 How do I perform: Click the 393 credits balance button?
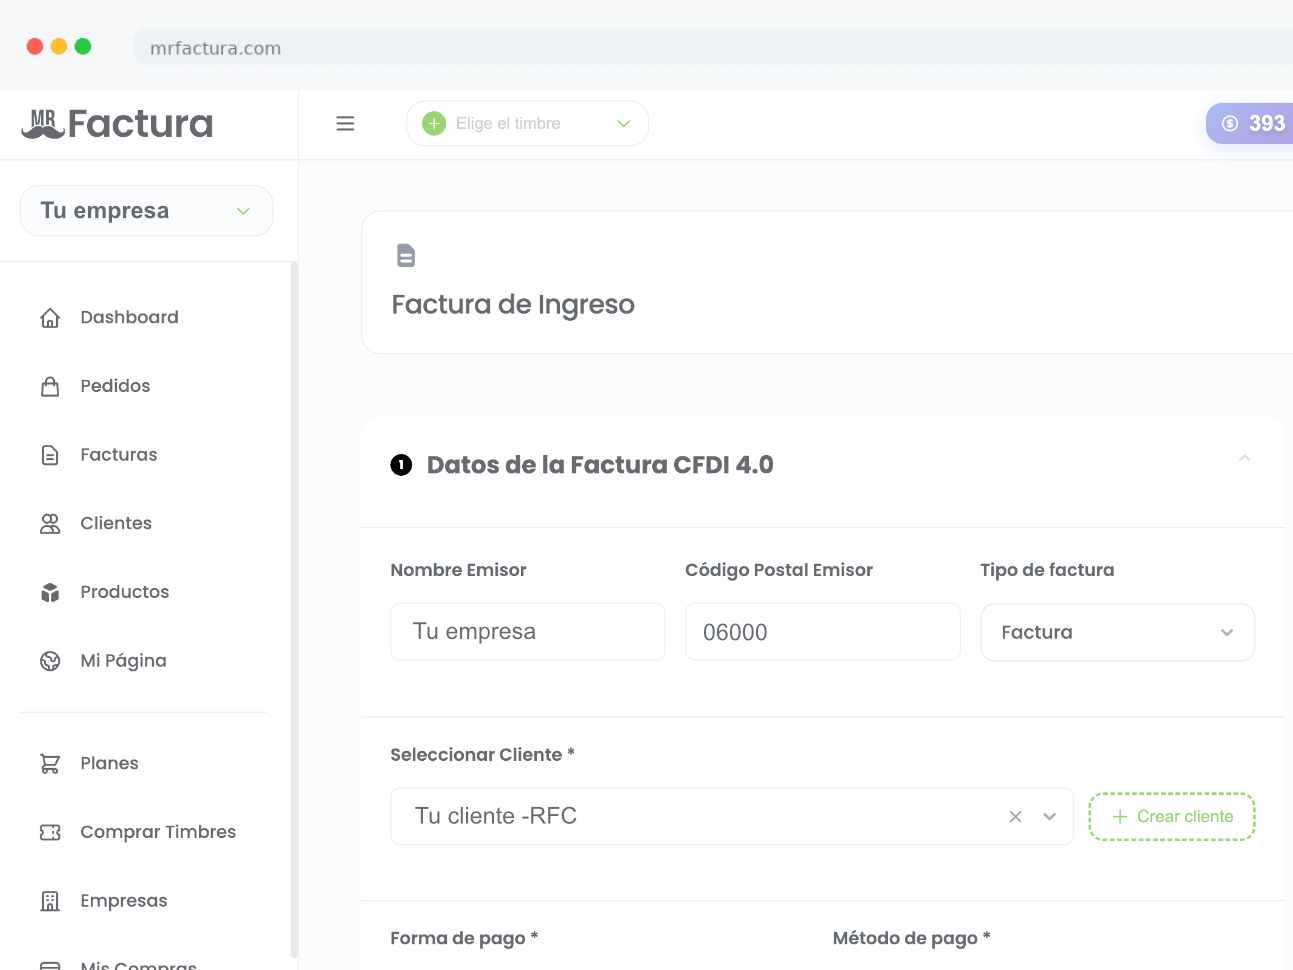pyautogui.click(x=1253, y=124)
